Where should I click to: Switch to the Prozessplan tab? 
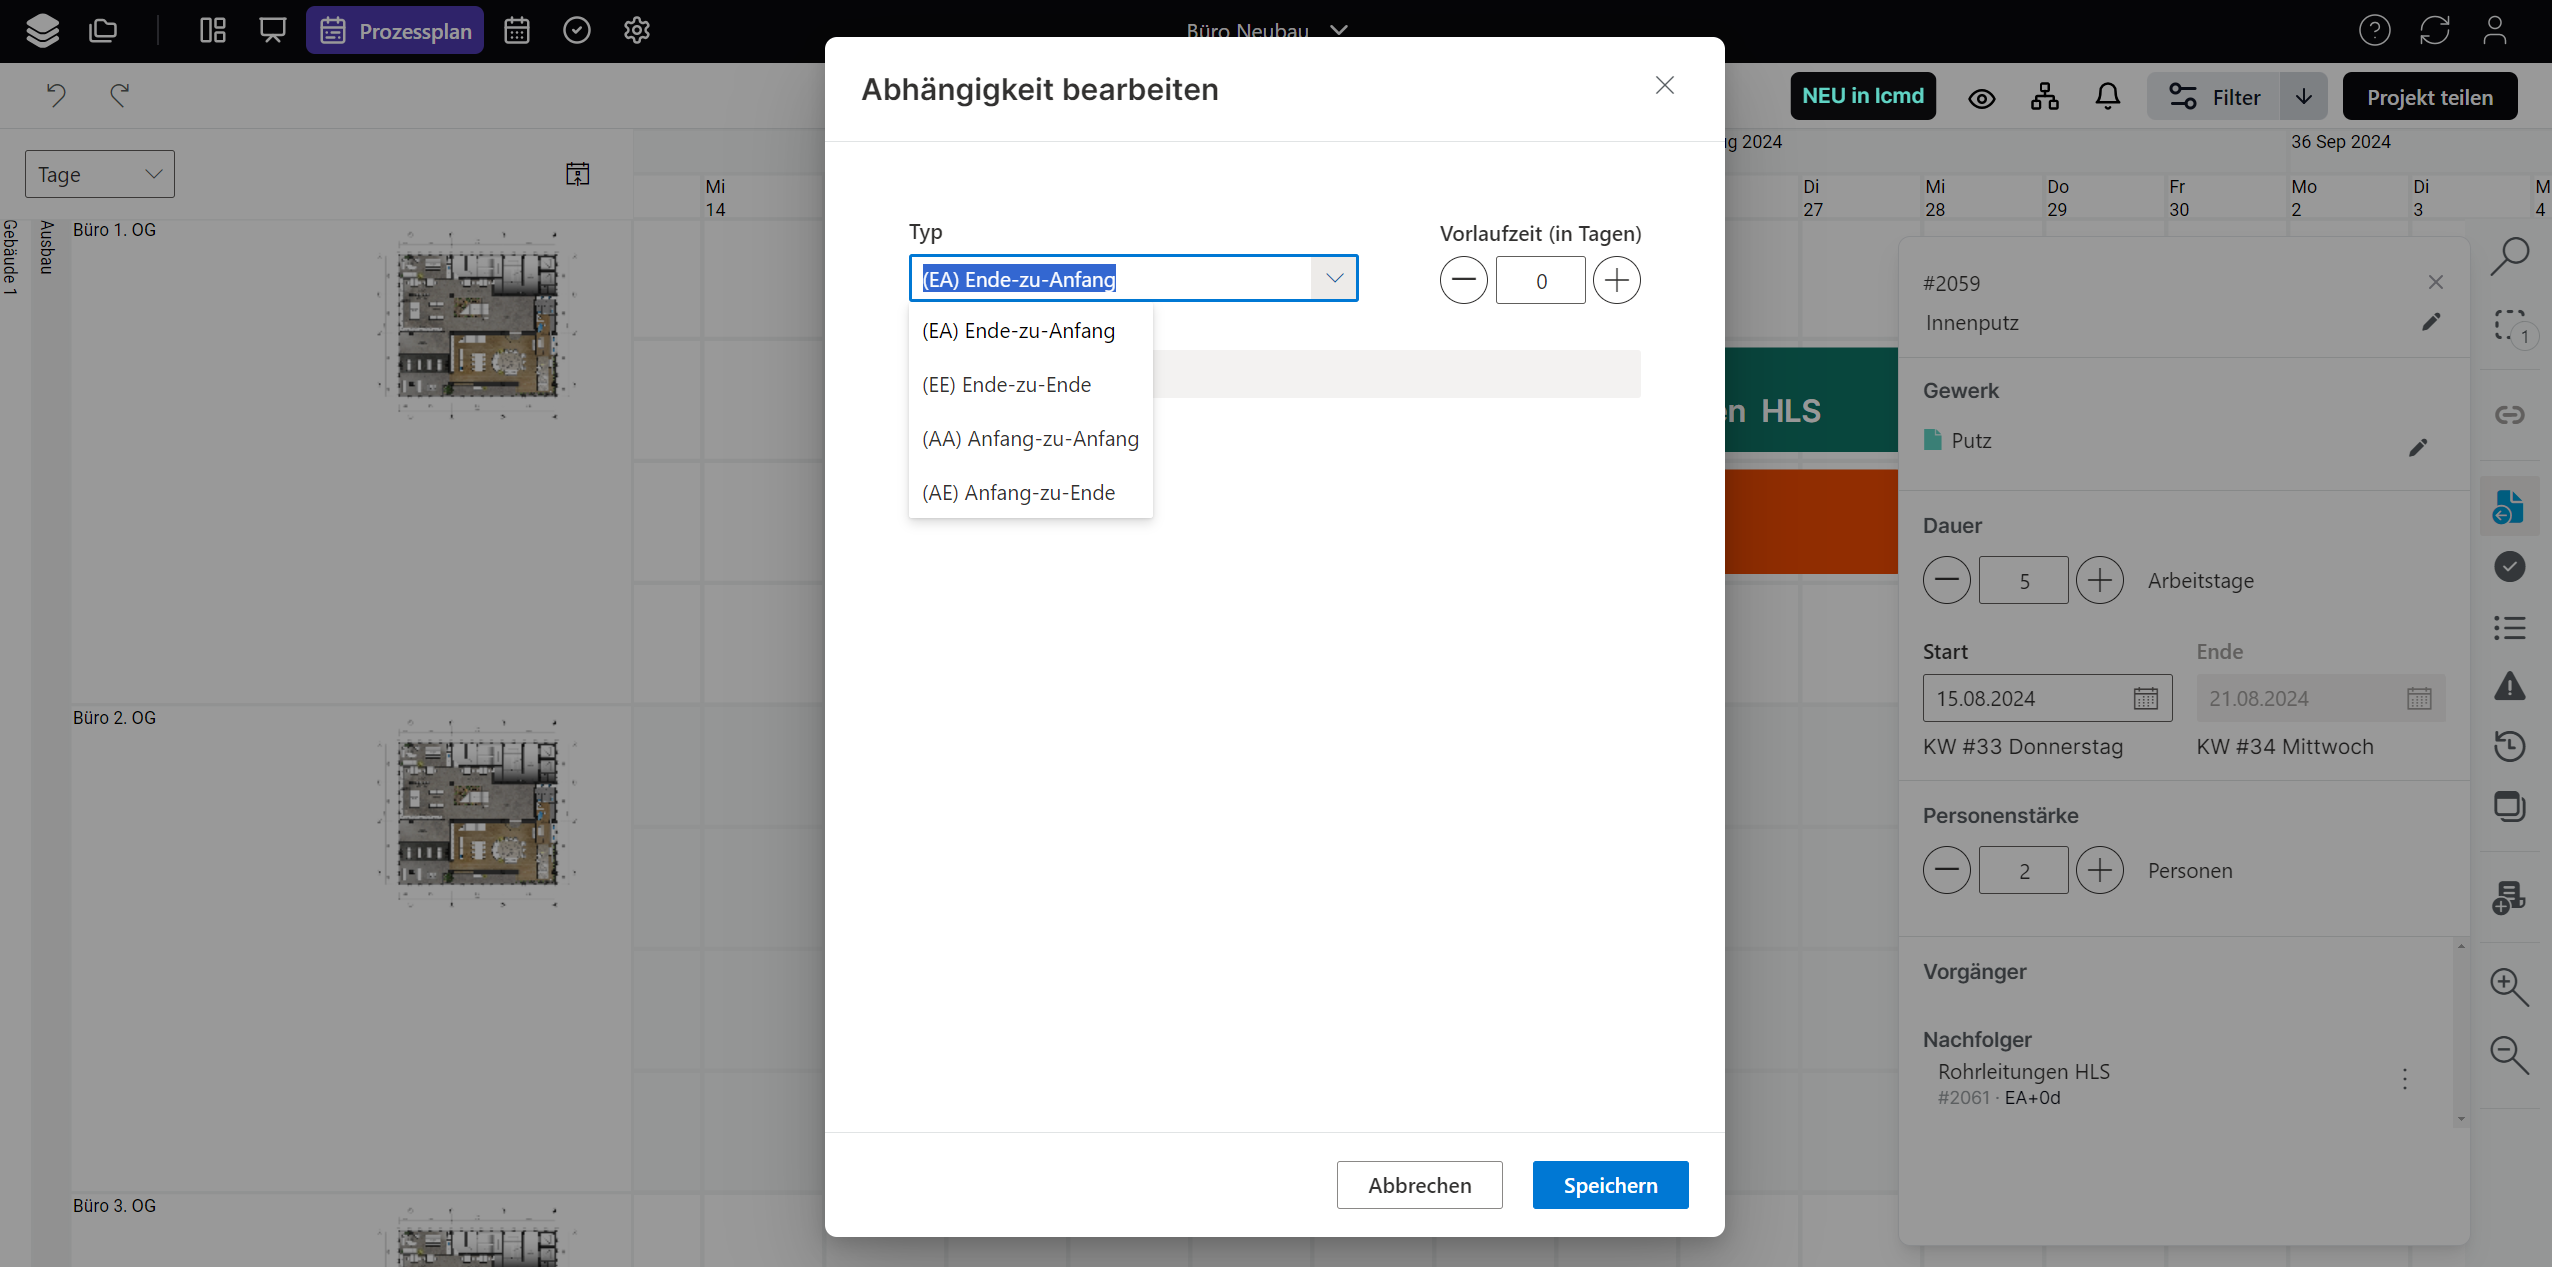tap(395, 31)
